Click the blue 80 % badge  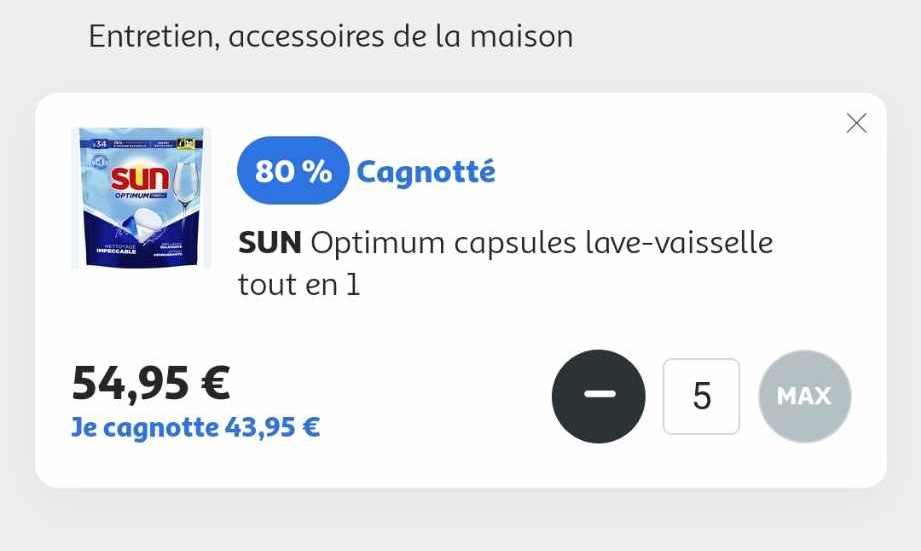(x=293, y=171)
